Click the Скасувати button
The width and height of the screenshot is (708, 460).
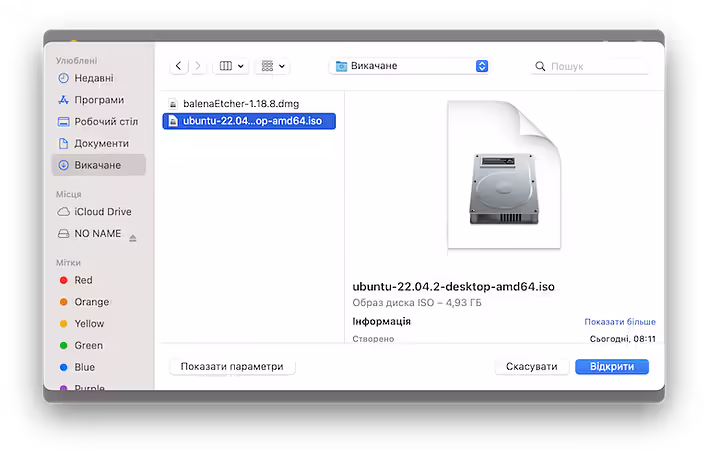tap(531, 367)
